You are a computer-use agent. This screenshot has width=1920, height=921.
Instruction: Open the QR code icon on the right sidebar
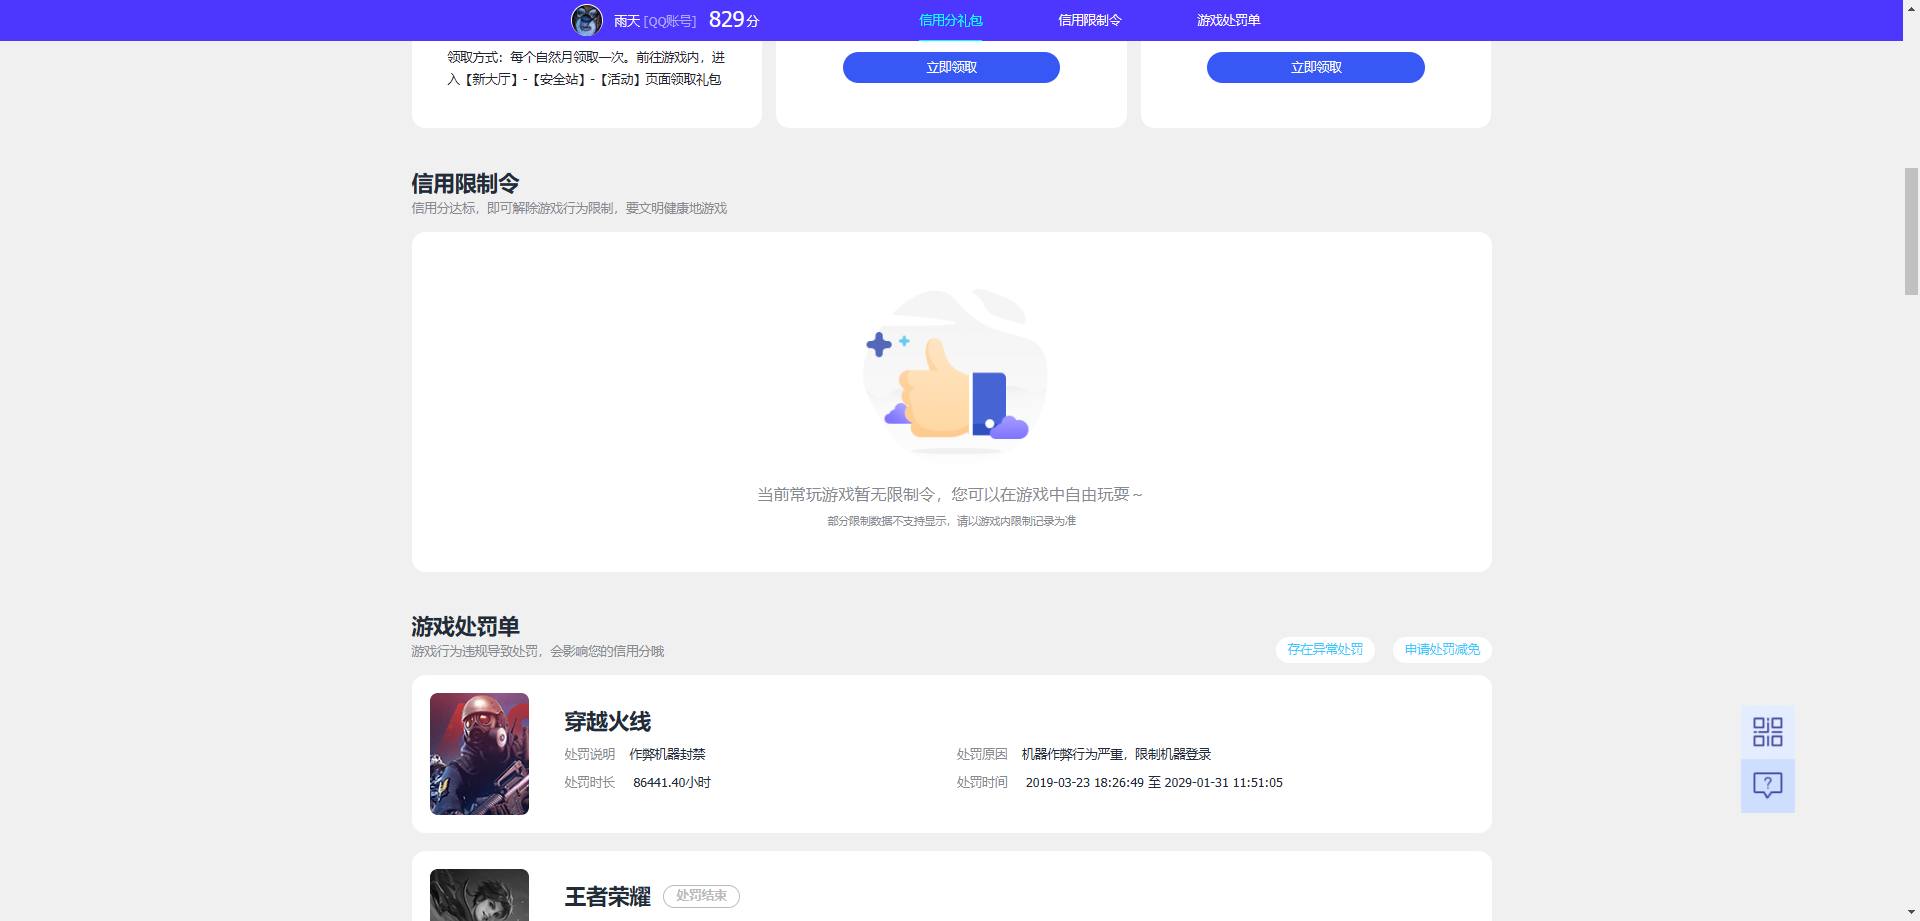coord(1768,733)
